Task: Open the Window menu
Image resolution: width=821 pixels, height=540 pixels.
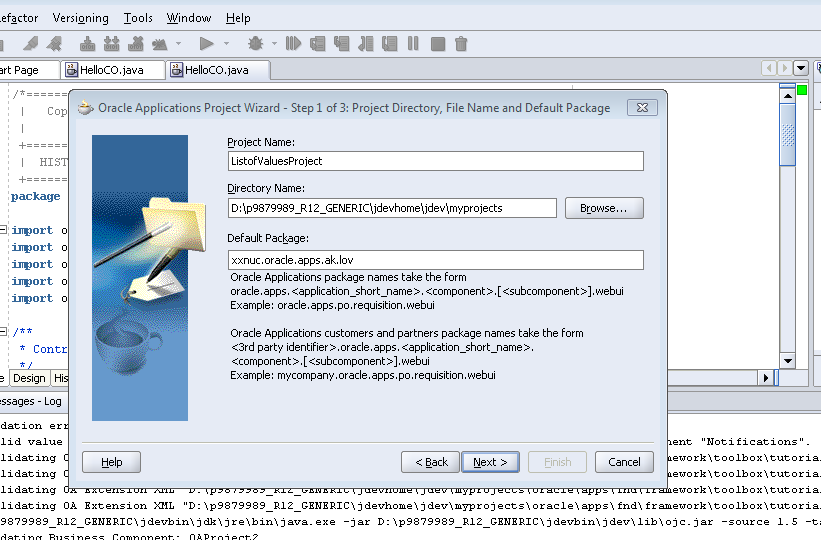Action: (189, 18)
